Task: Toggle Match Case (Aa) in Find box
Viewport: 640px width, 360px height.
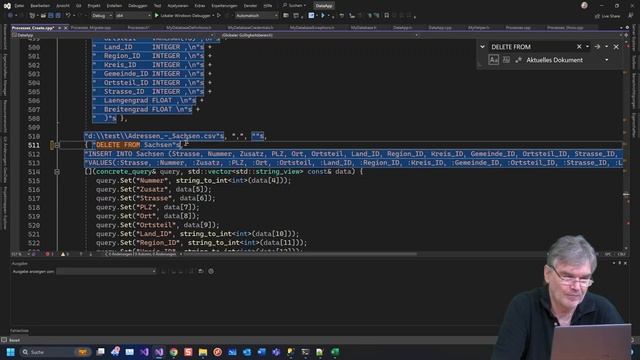Action: click(x=493, y=60)
